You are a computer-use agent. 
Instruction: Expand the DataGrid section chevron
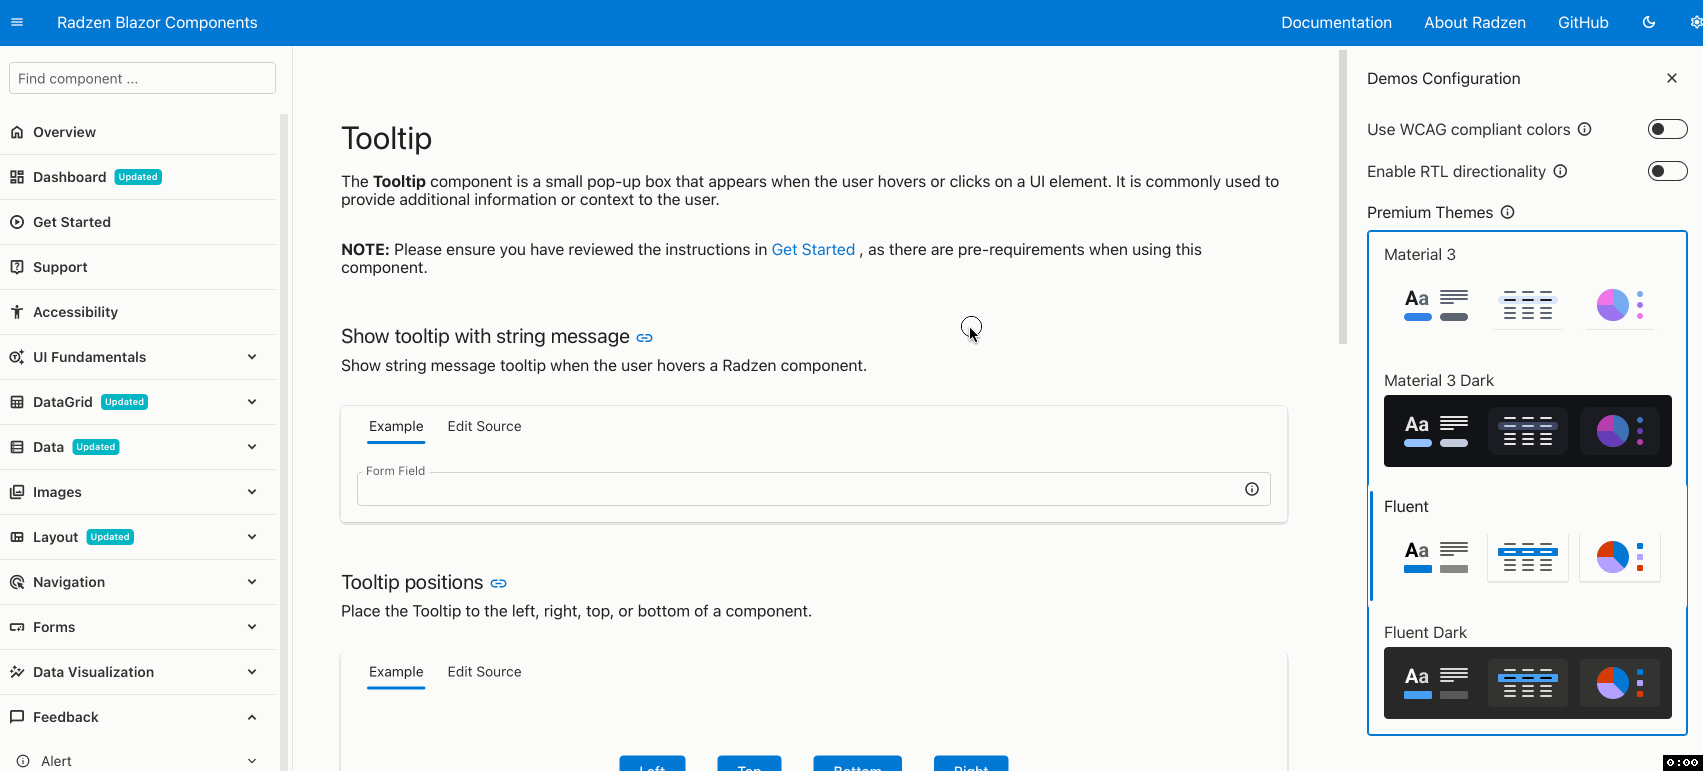point(252,402)
